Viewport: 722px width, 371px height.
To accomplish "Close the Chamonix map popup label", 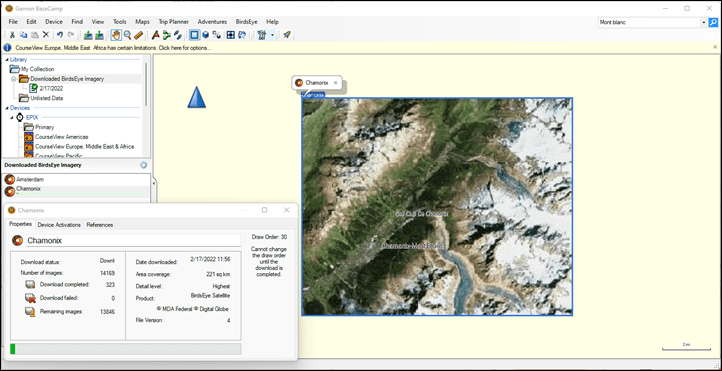I will 336,83.
